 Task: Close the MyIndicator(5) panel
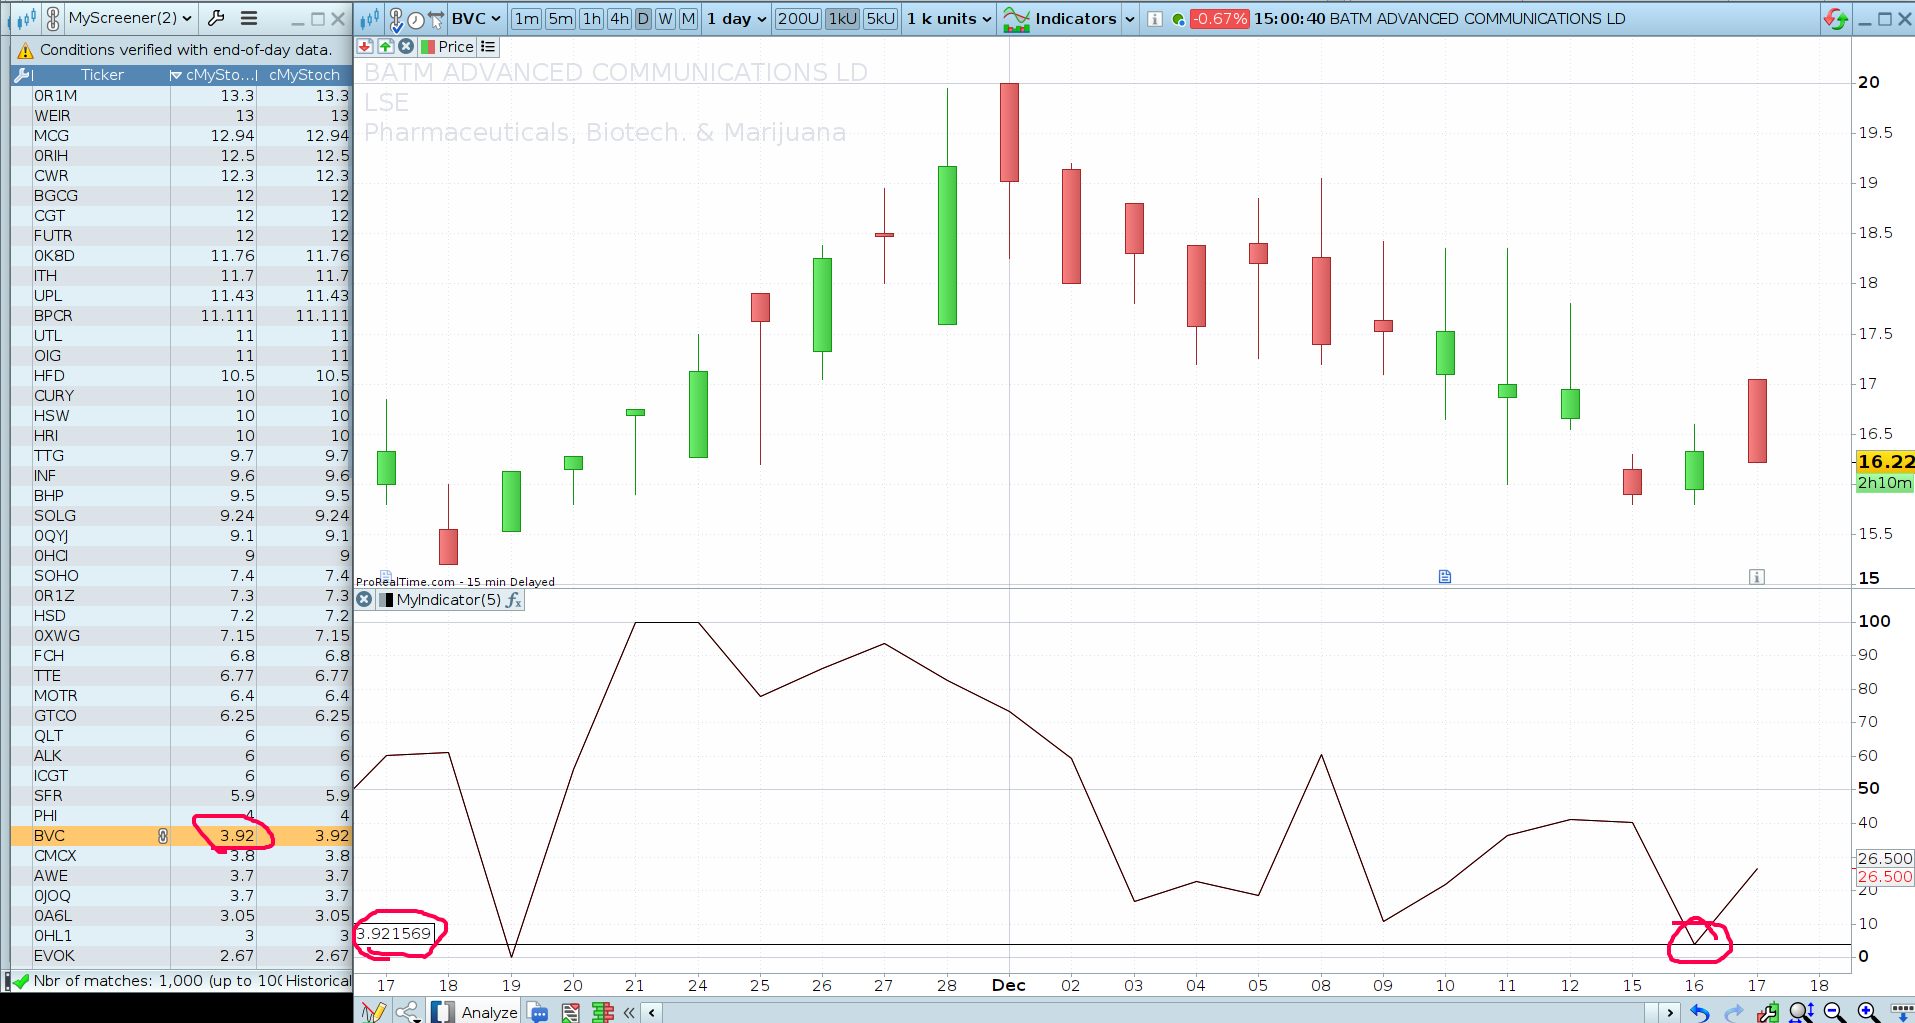[365, 600]
